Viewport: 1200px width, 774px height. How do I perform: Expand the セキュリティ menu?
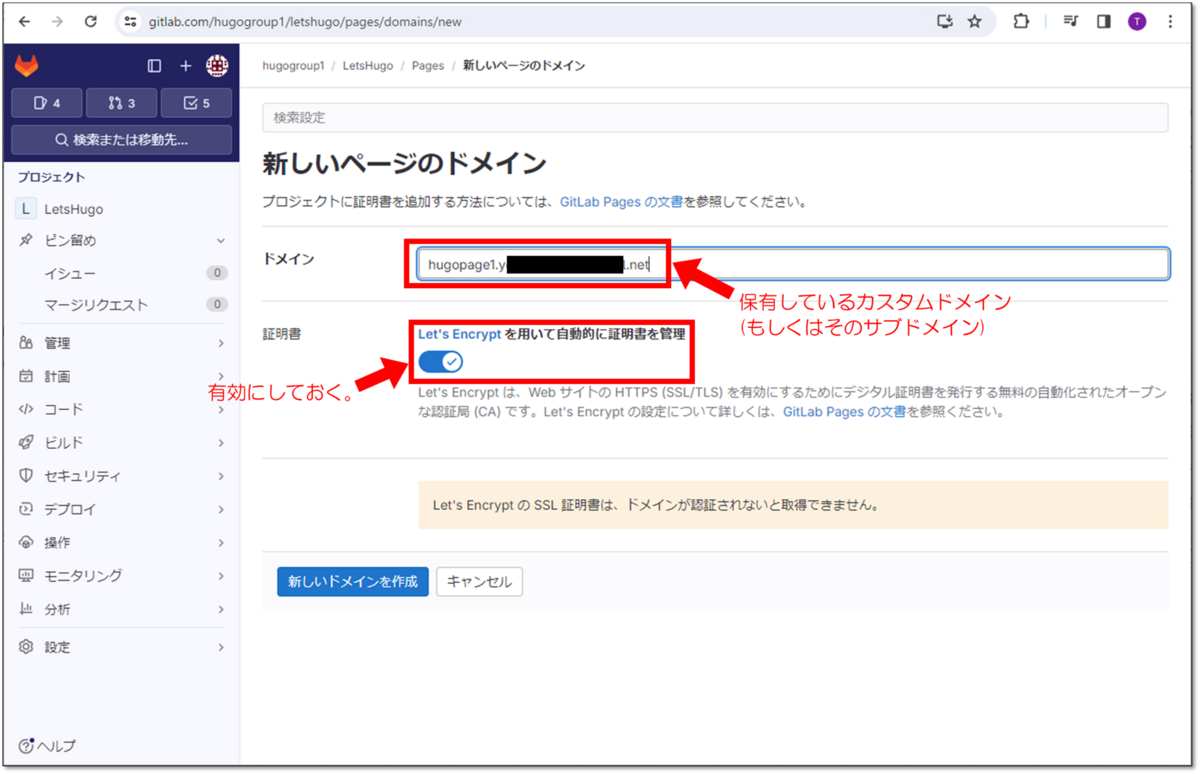point(121,476)
